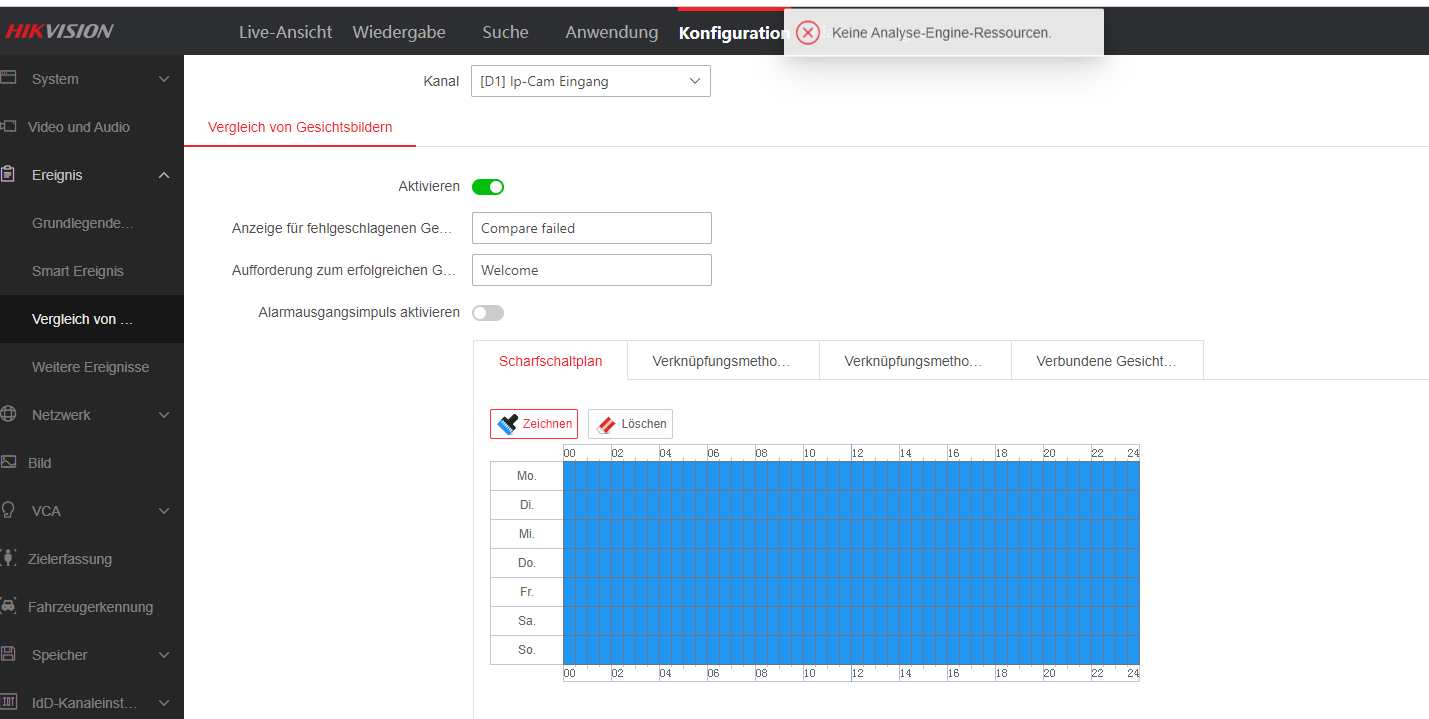
Task: Disable the Aktivieren toggle switch
Action: click(x=488, y=187)
